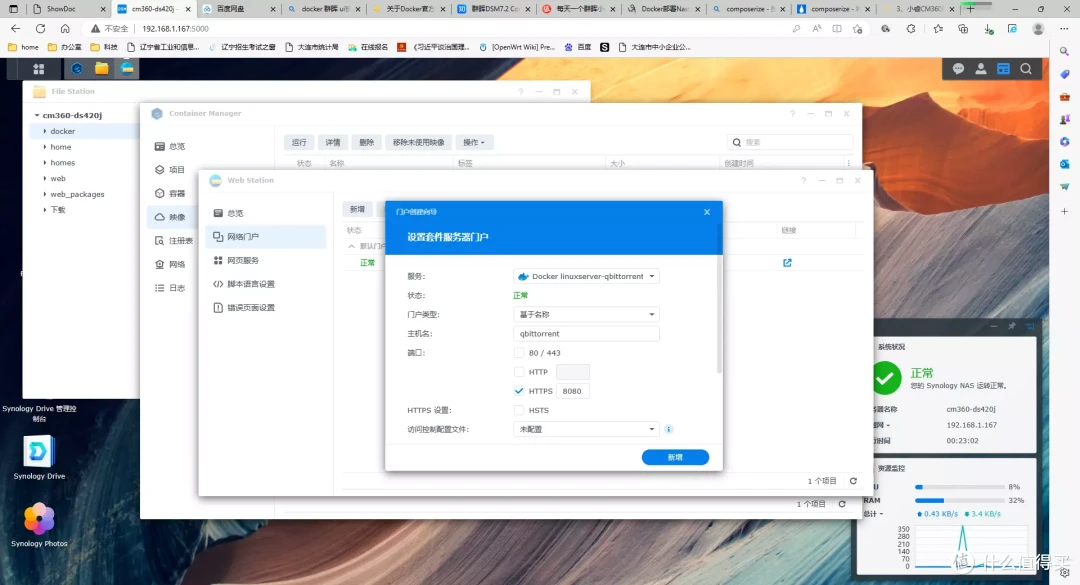Open Synology Drive desktop icon
This screenshot has height=585, width=1080.
click(39, 458)
